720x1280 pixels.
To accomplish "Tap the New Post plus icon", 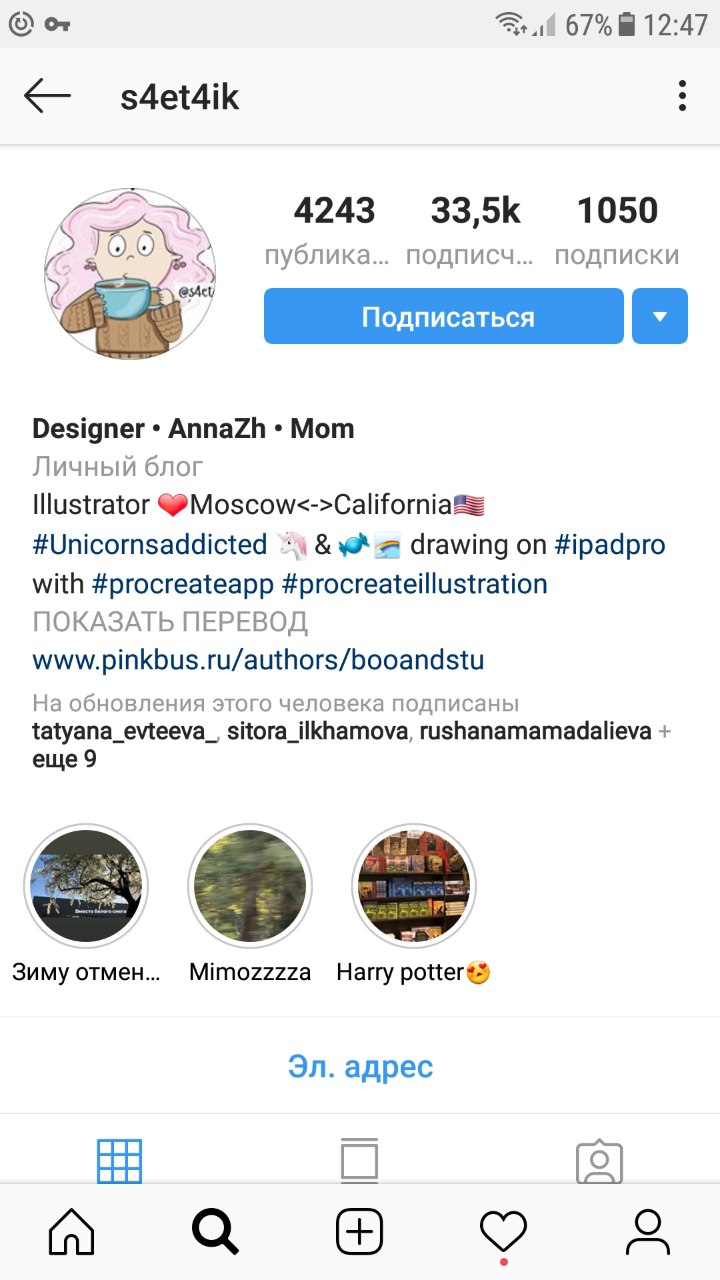I will [360, 1232].
